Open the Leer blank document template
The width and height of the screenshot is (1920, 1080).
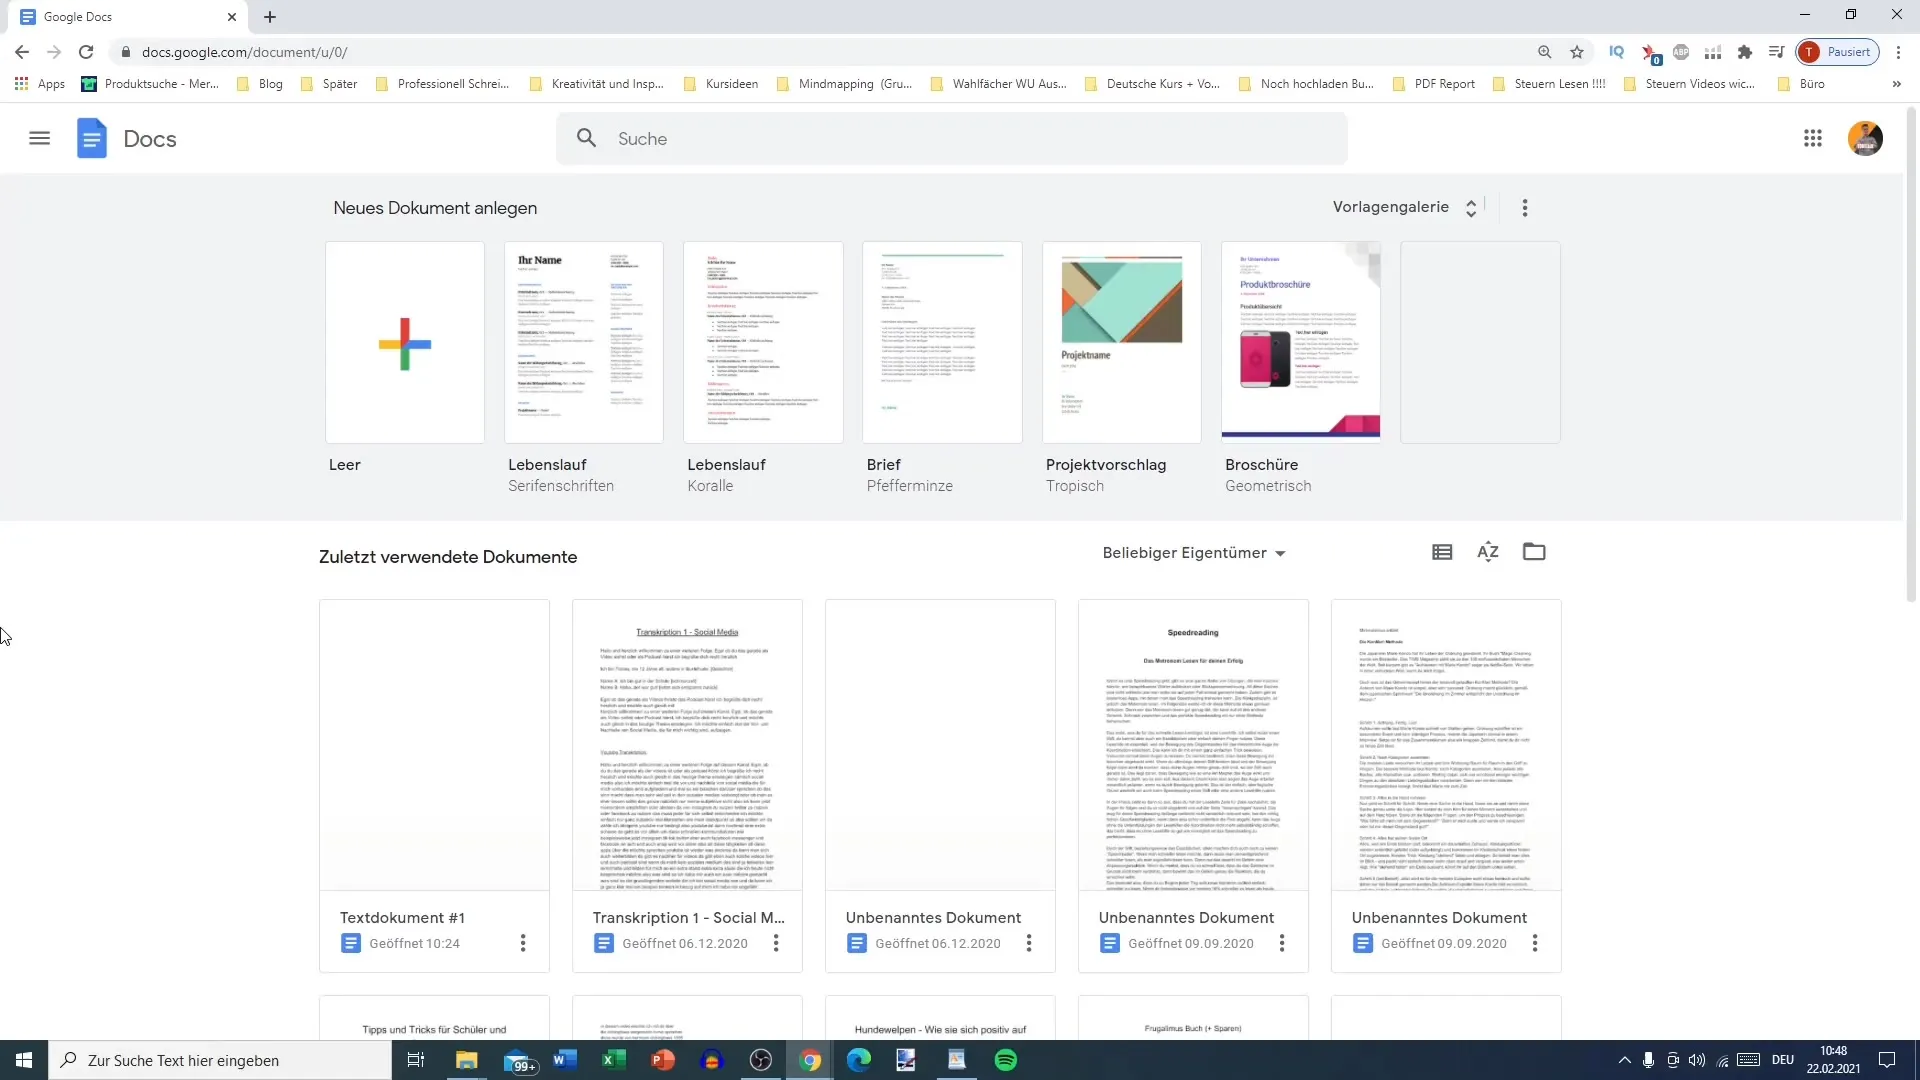406,344
